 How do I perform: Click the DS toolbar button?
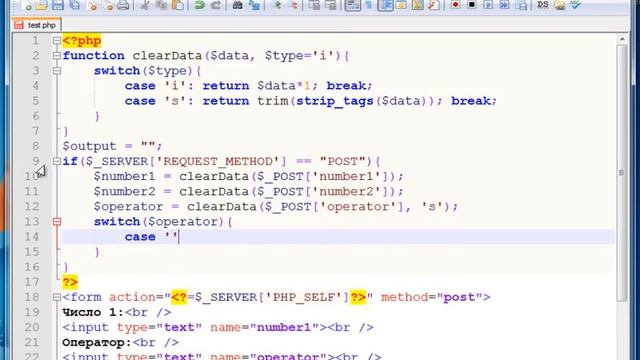(543, 5)
